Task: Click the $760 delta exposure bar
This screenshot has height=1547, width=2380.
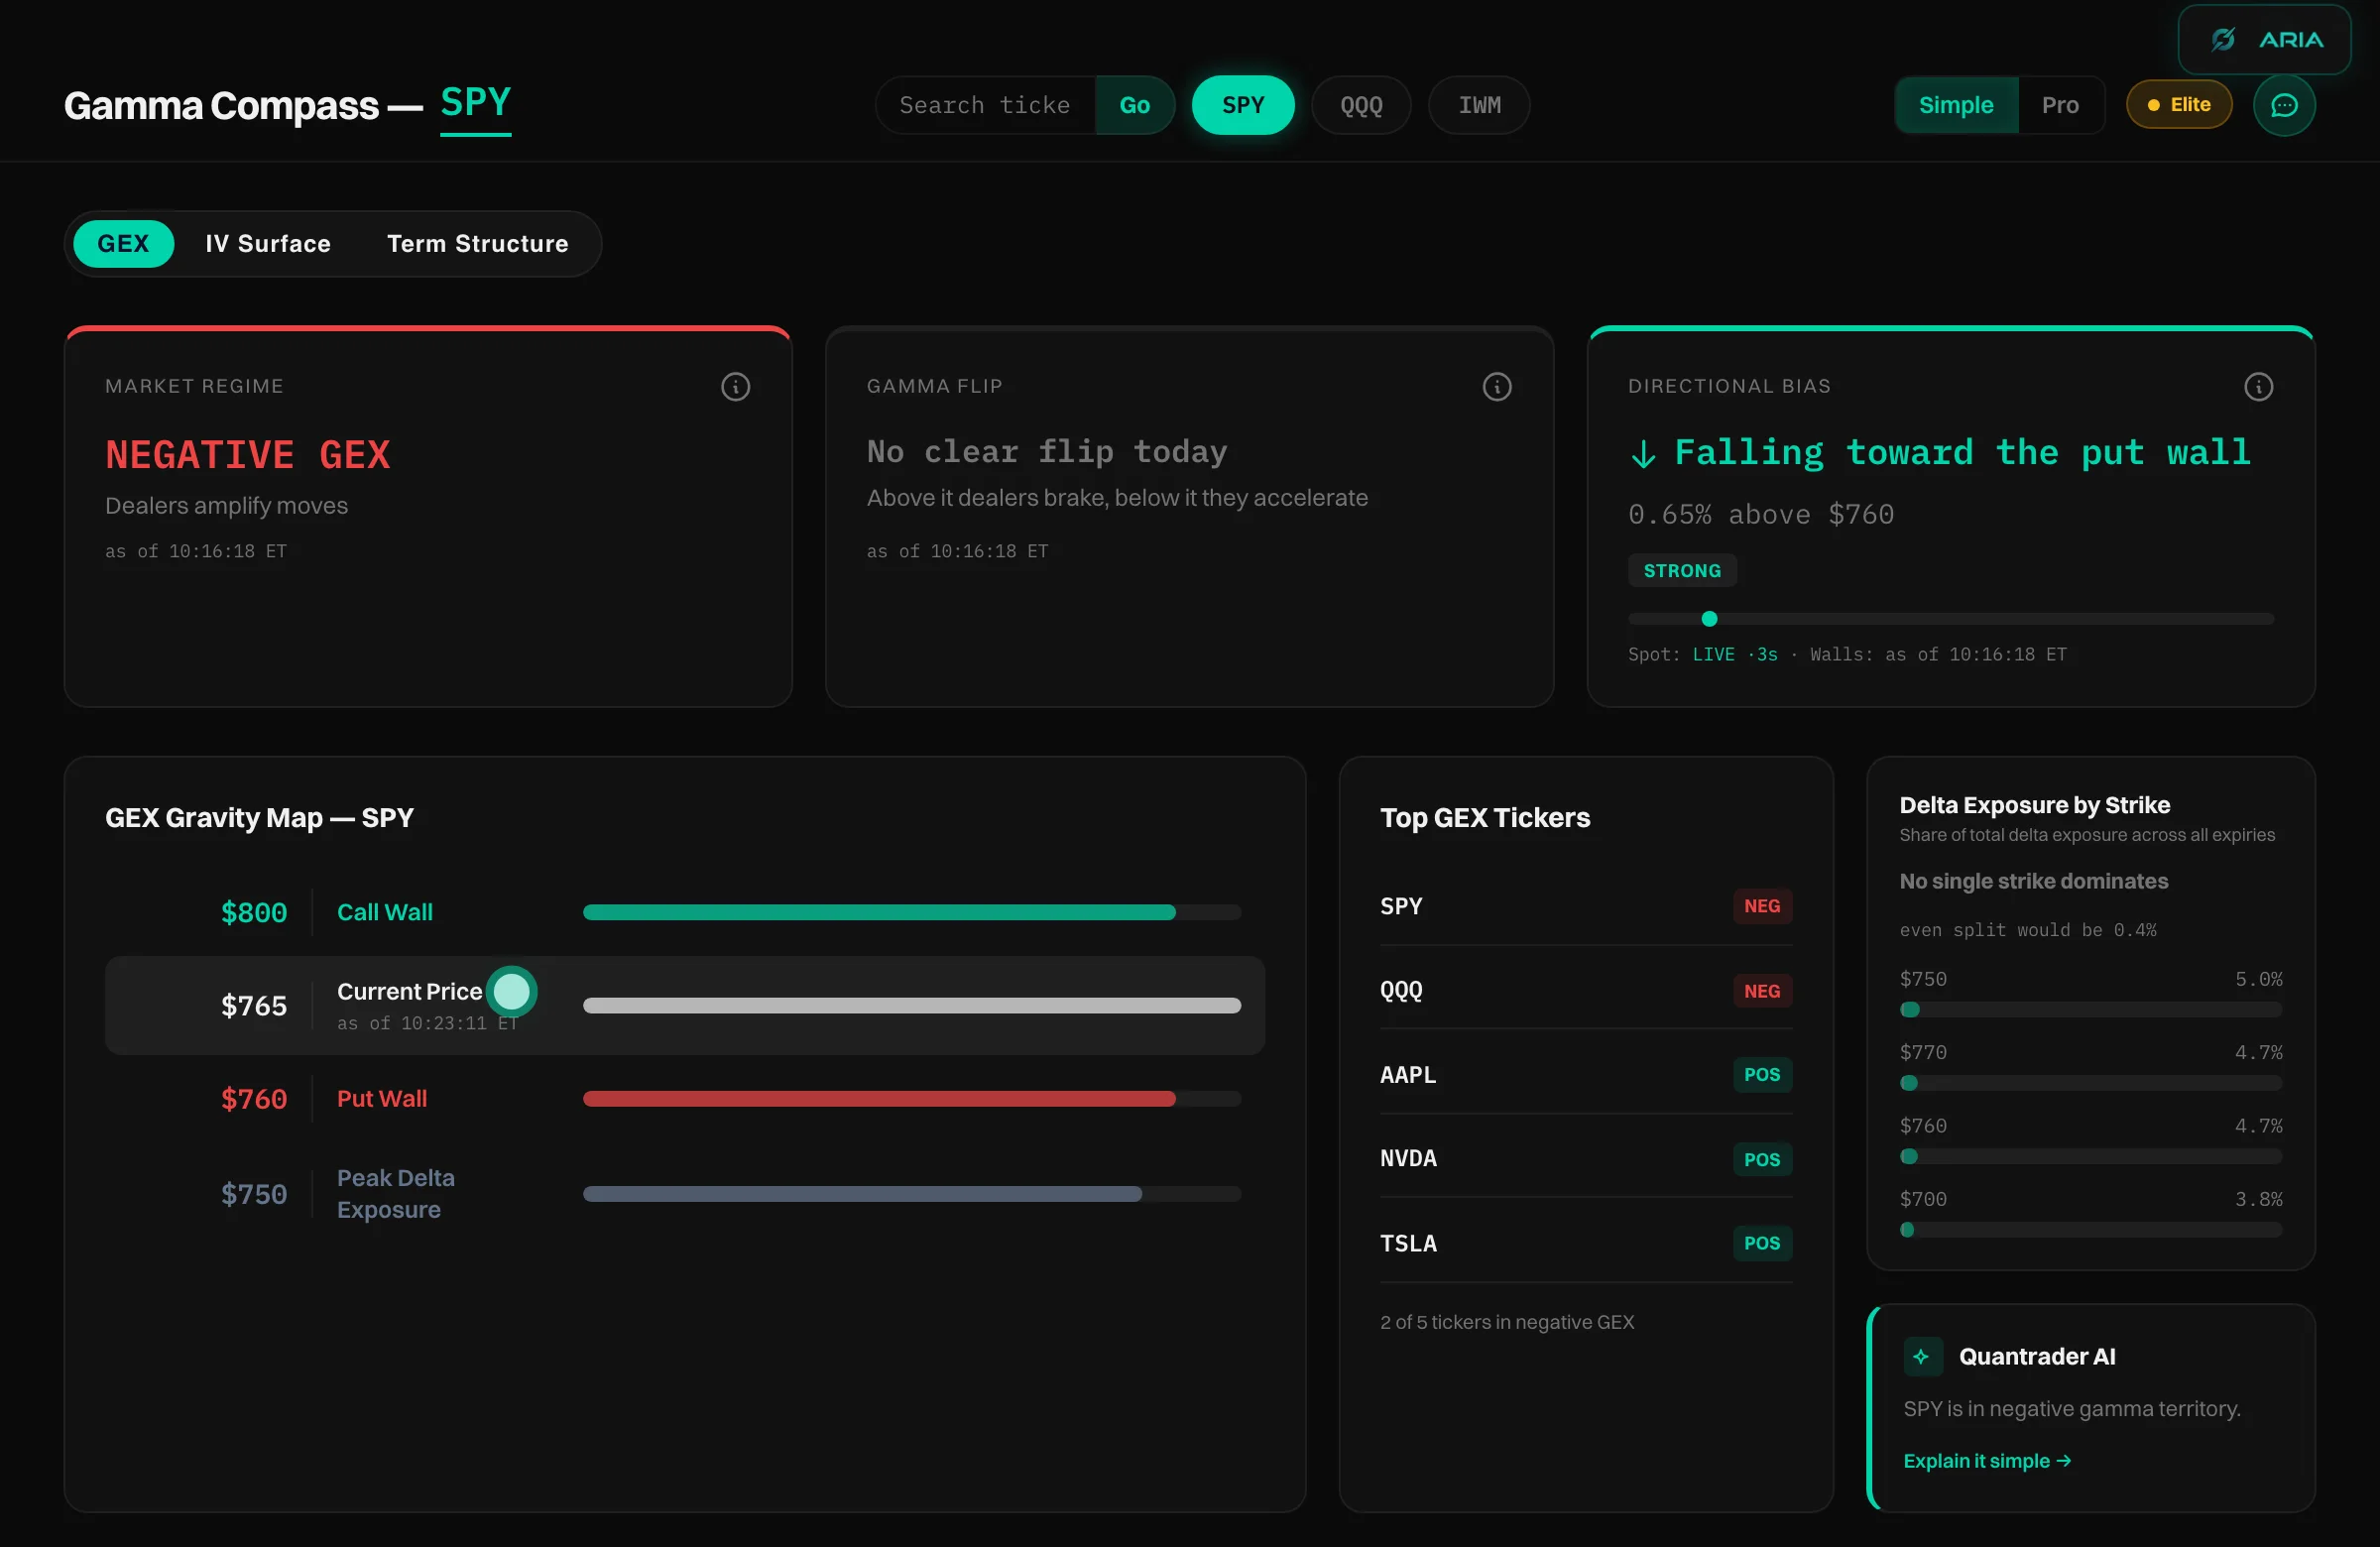Action: coord(2090,1156)
